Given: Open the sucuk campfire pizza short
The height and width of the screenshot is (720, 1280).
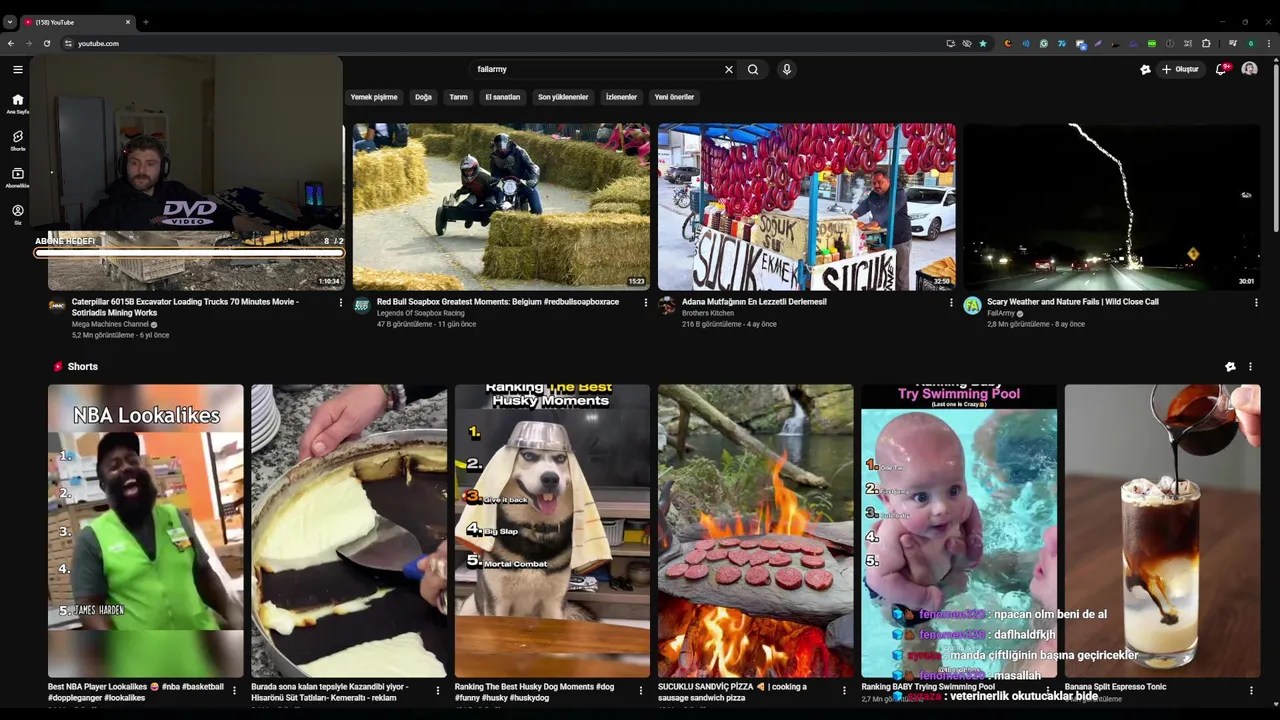Looking at the screenshot, I should pyautogui.click(x=756, y=531).
